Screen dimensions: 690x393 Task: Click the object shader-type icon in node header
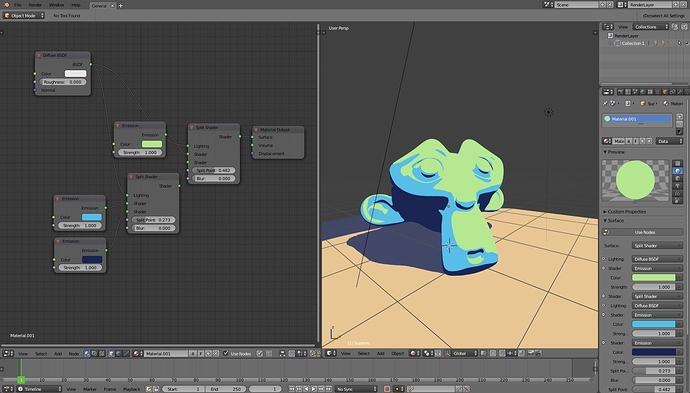112,353
